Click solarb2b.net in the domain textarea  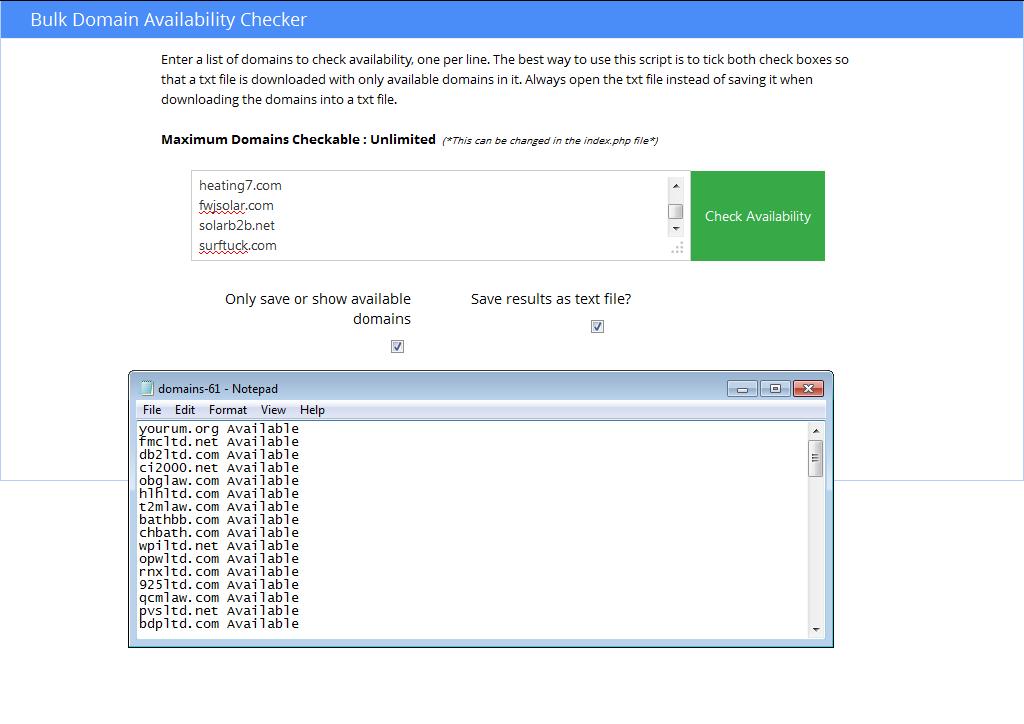pyautogui.click(x=237, y=226)
